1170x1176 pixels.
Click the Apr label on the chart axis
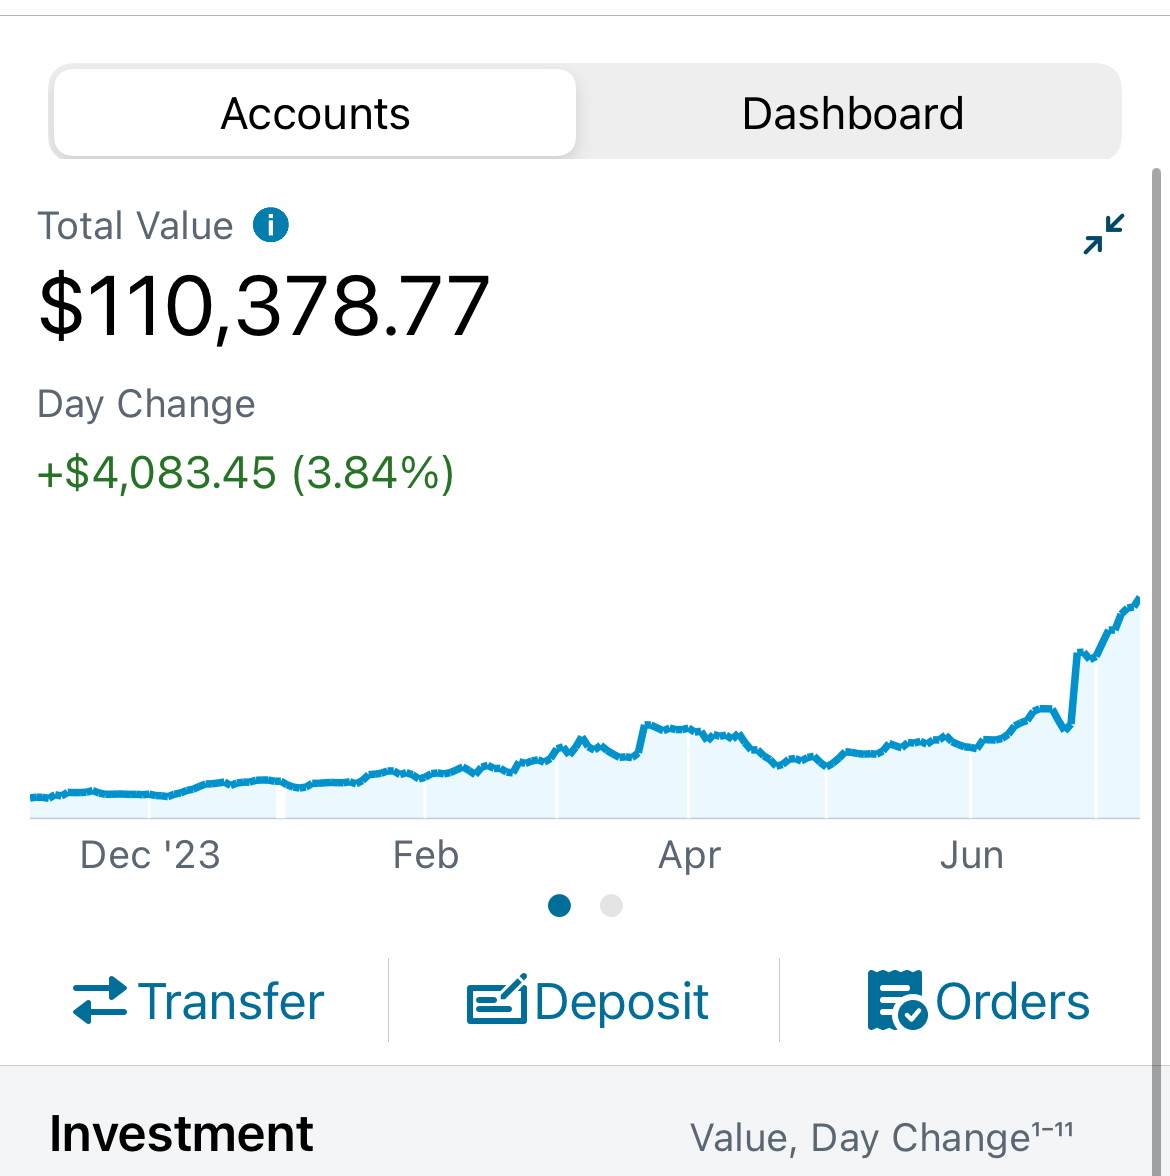pos(689,855)
